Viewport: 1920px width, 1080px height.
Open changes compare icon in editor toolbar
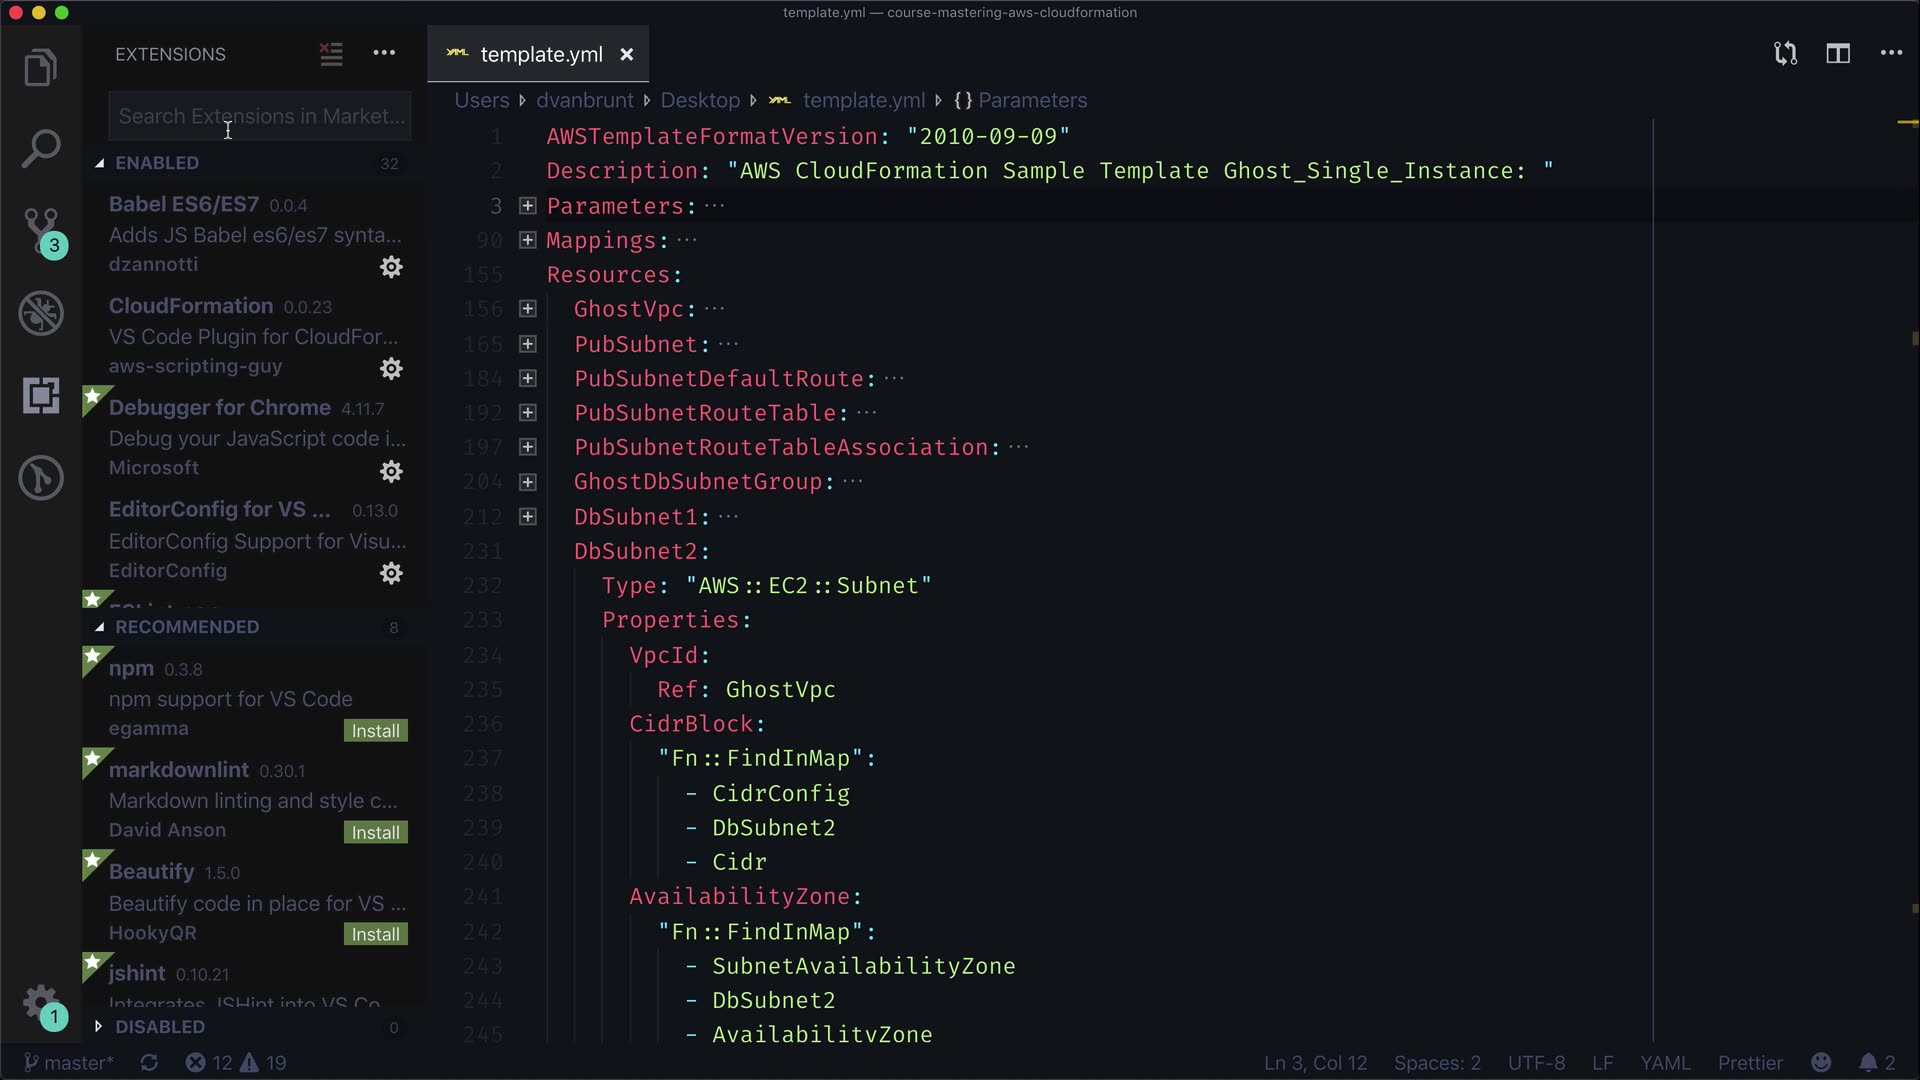point(1785,54)
